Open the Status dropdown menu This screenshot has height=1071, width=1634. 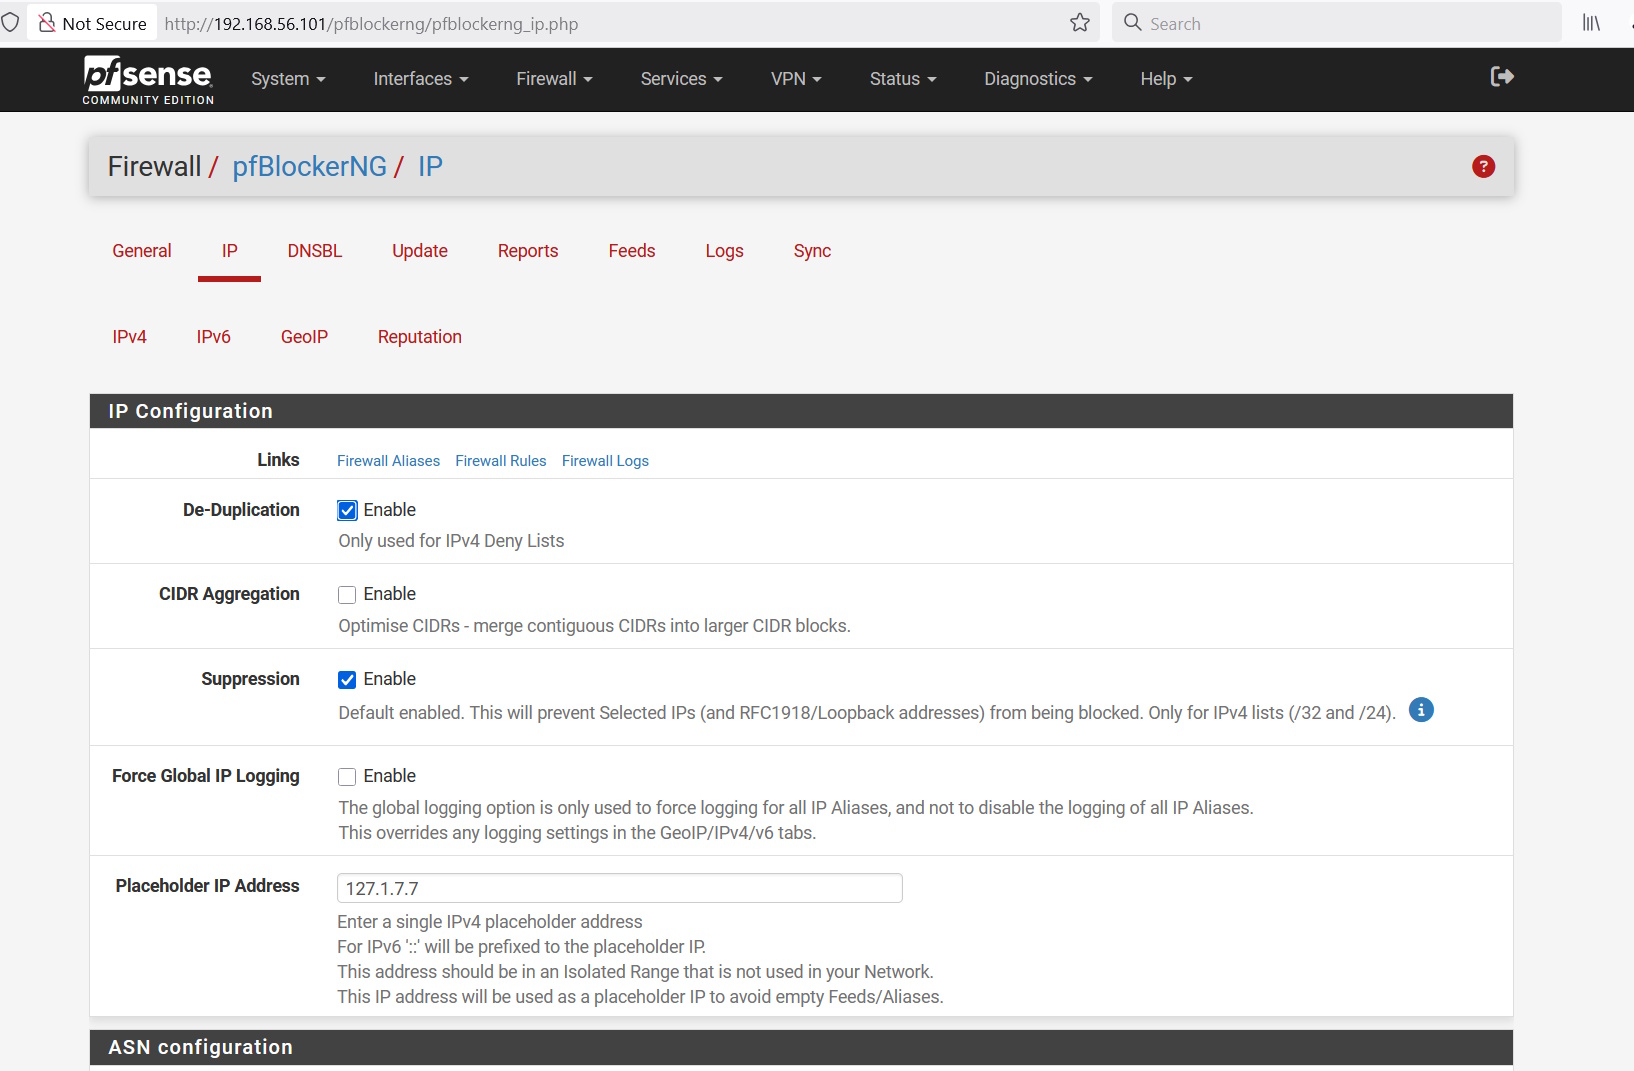pos(903,79)
